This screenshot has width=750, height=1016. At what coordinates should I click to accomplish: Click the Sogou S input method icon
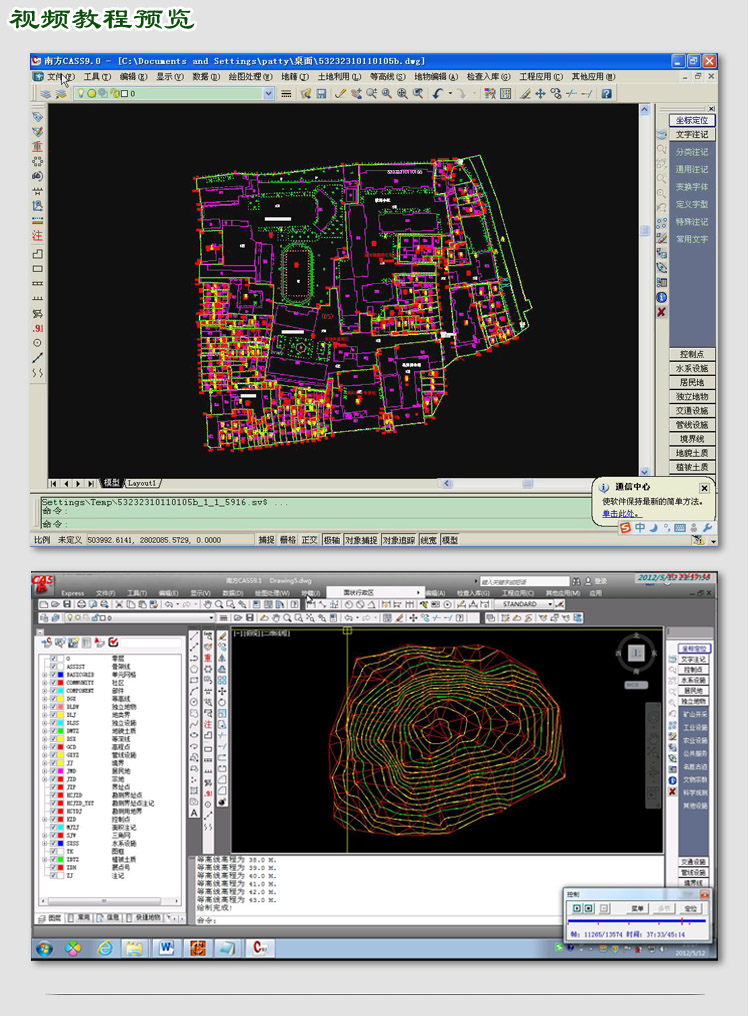click(625, 528)
